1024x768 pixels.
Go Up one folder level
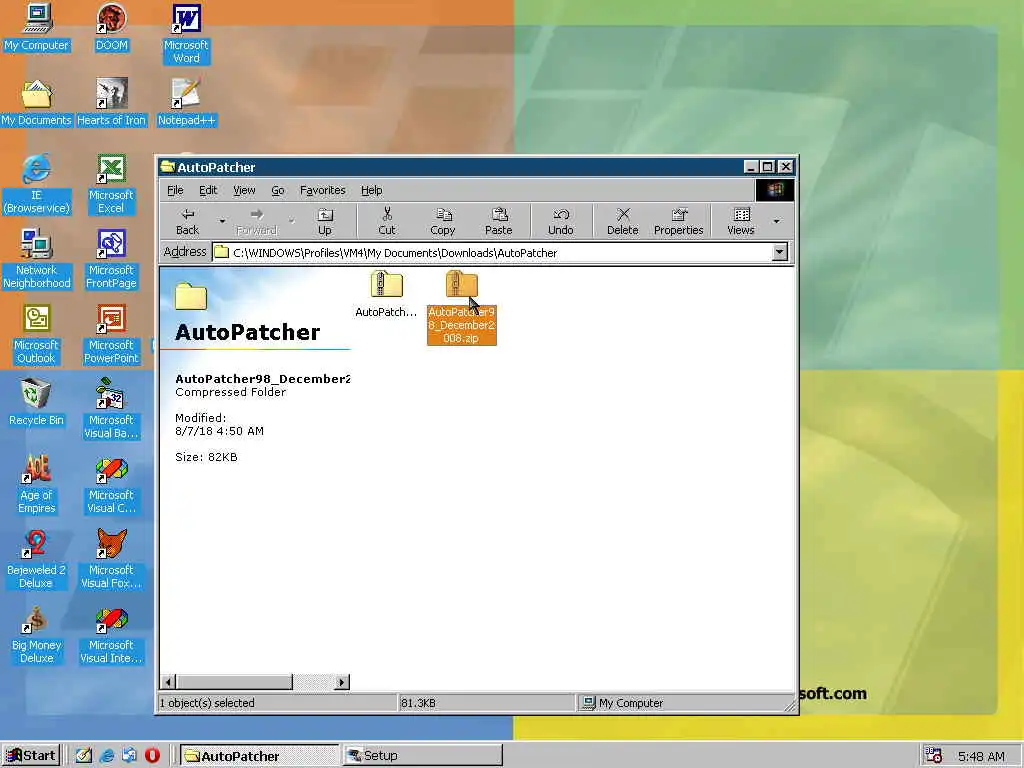325,221
